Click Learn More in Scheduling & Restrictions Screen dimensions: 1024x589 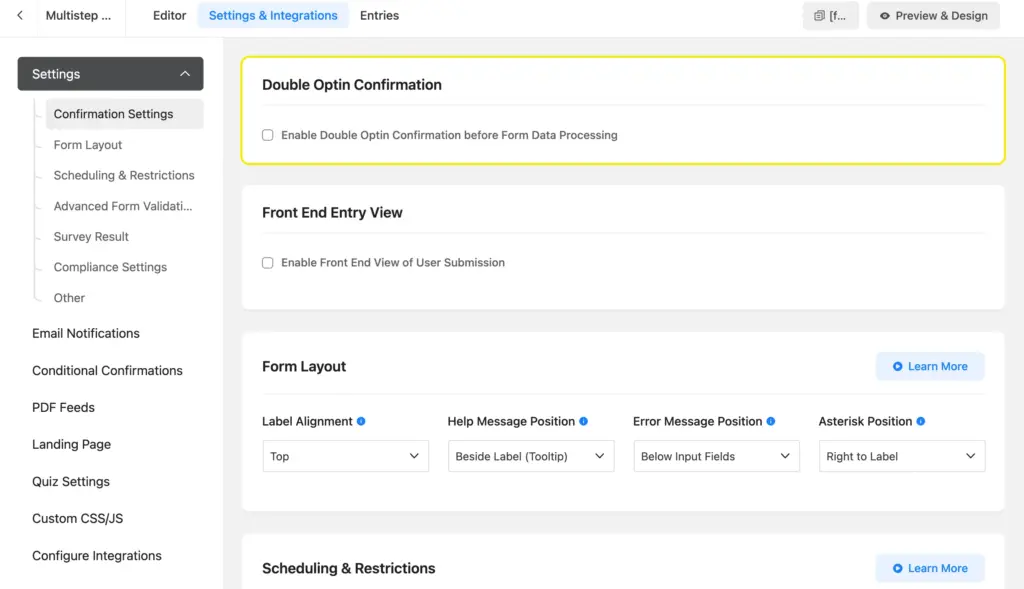coord(930,569)
